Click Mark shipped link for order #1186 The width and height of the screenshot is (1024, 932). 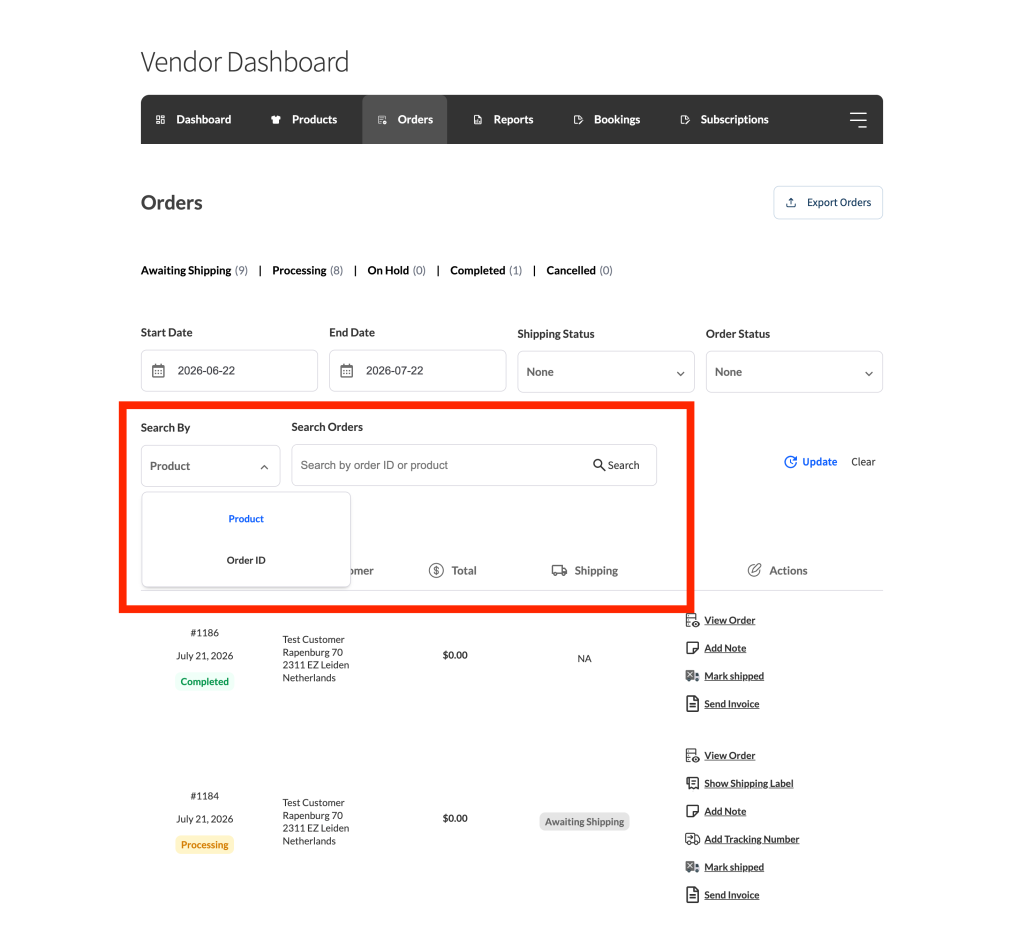[x=734, y=676]
